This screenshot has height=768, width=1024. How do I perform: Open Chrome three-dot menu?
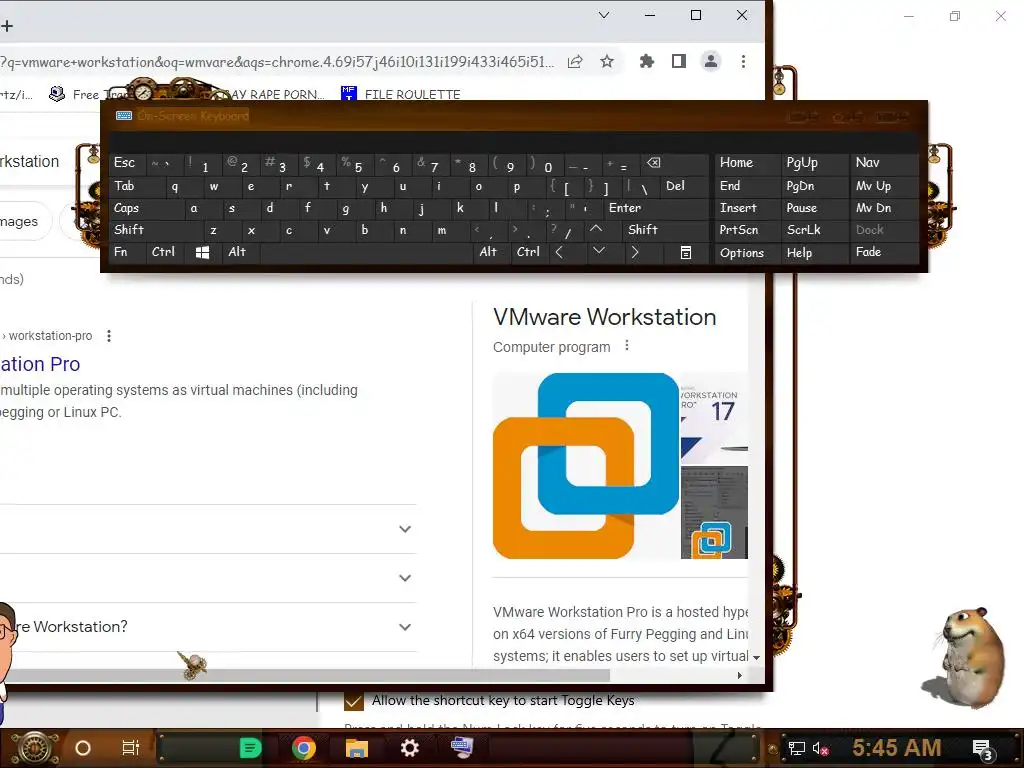(x=743, y=61)
